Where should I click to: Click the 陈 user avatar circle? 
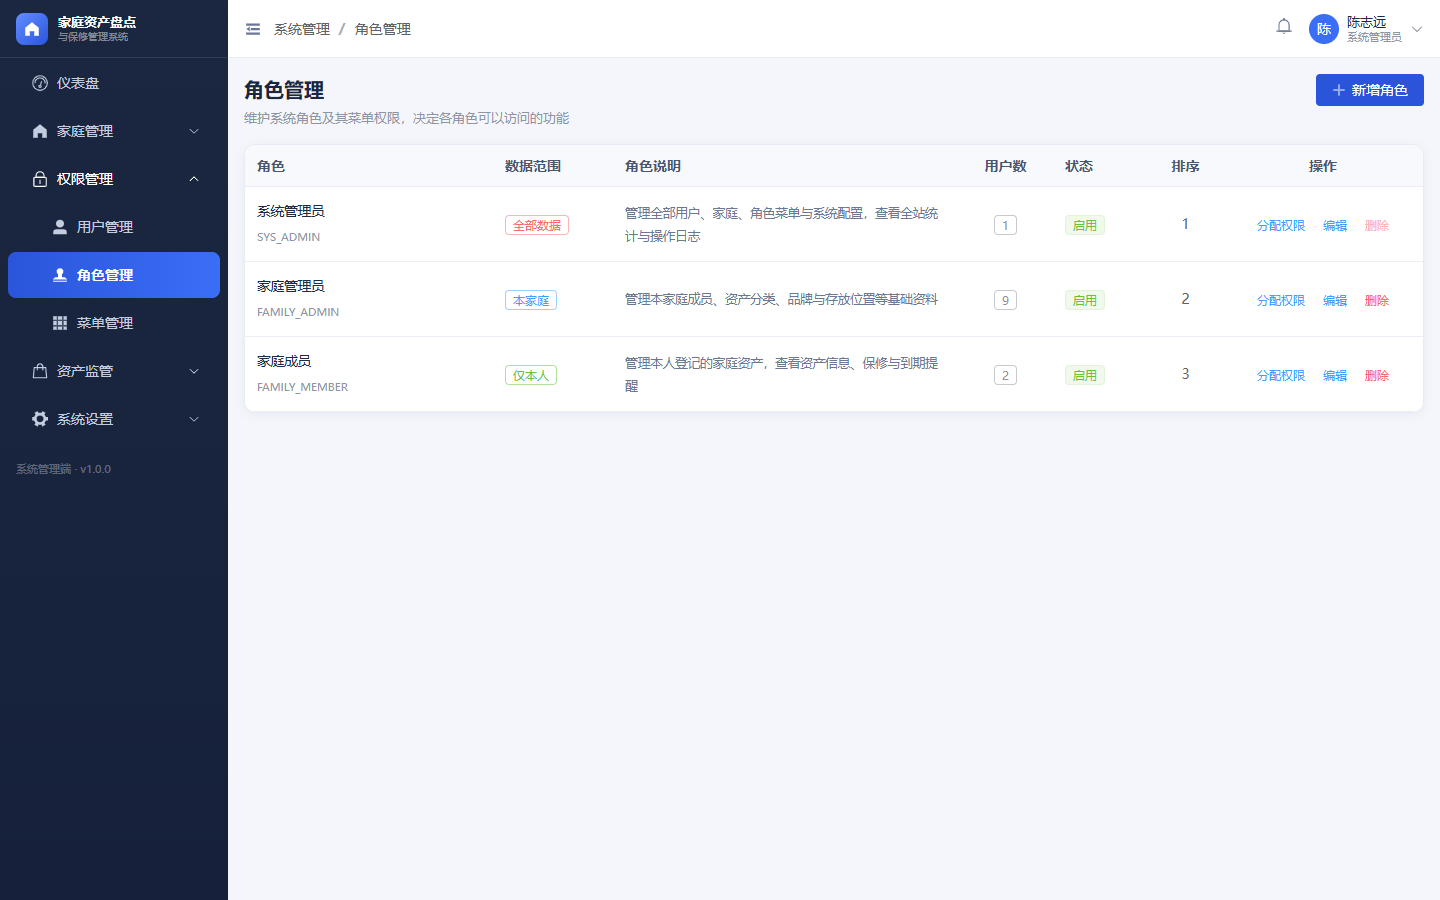(1324, 29)
